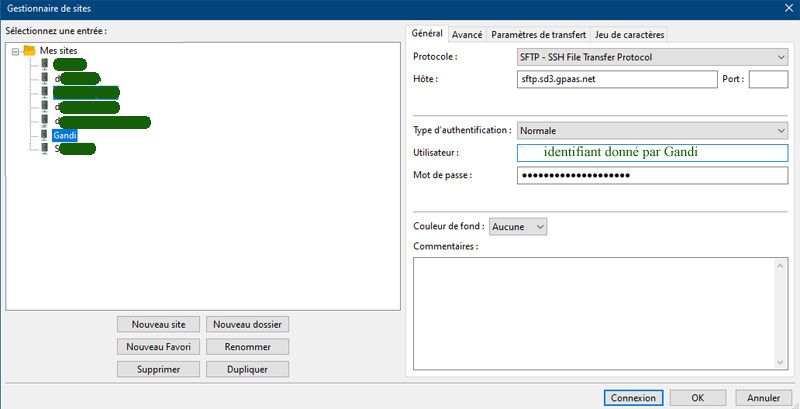Screen dimensions: 800x409
Task: Click the server icon beside Gandi
Action: [44, 134]
